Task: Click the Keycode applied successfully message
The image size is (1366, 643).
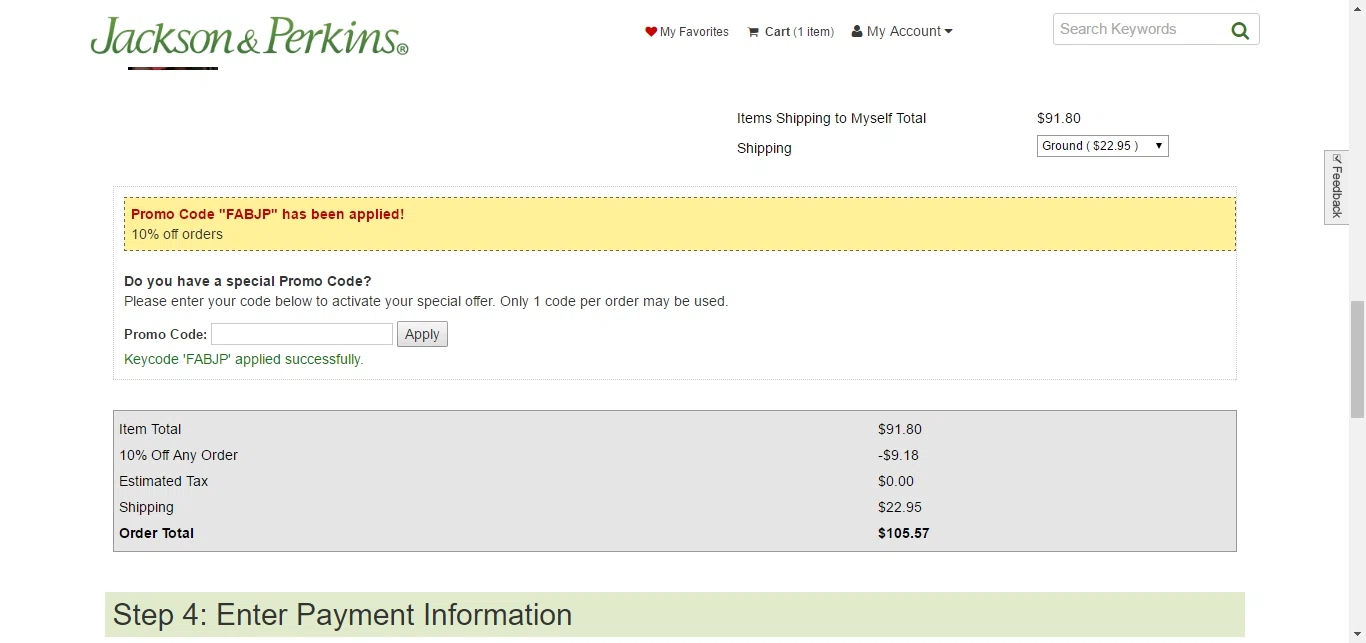Action: click(x=244, y=359)
